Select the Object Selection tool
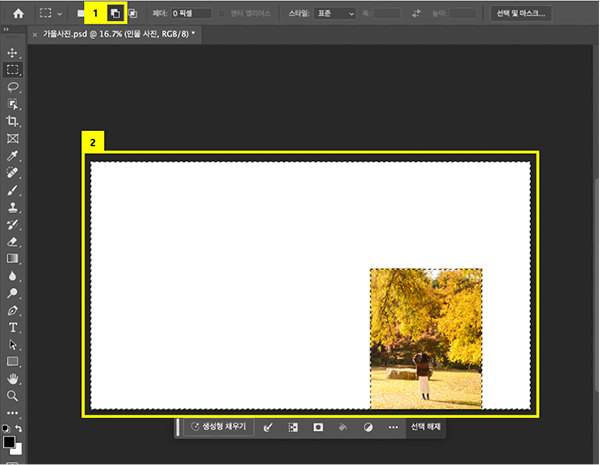Viewport: 600px width, 465px height. point(12,104)
